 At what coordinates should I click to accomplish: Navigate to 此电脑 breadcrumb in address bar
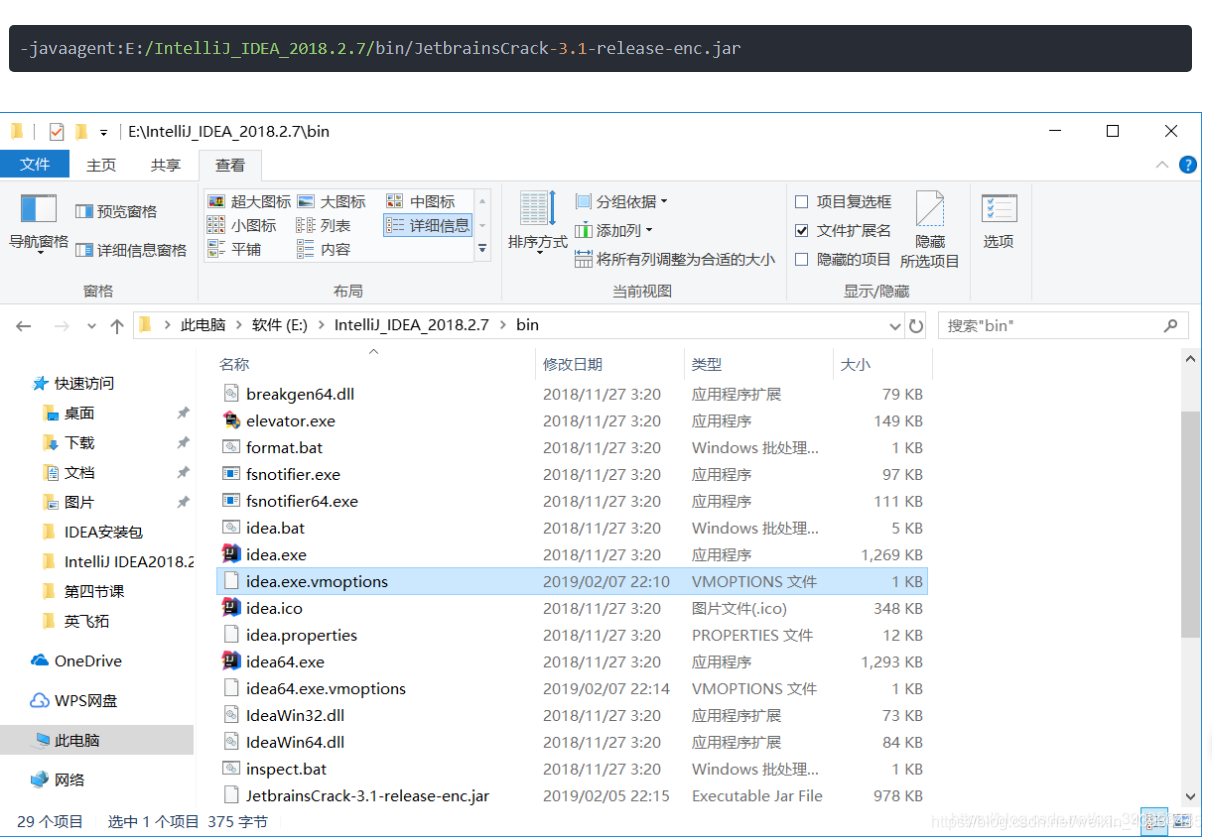point(203,325)
